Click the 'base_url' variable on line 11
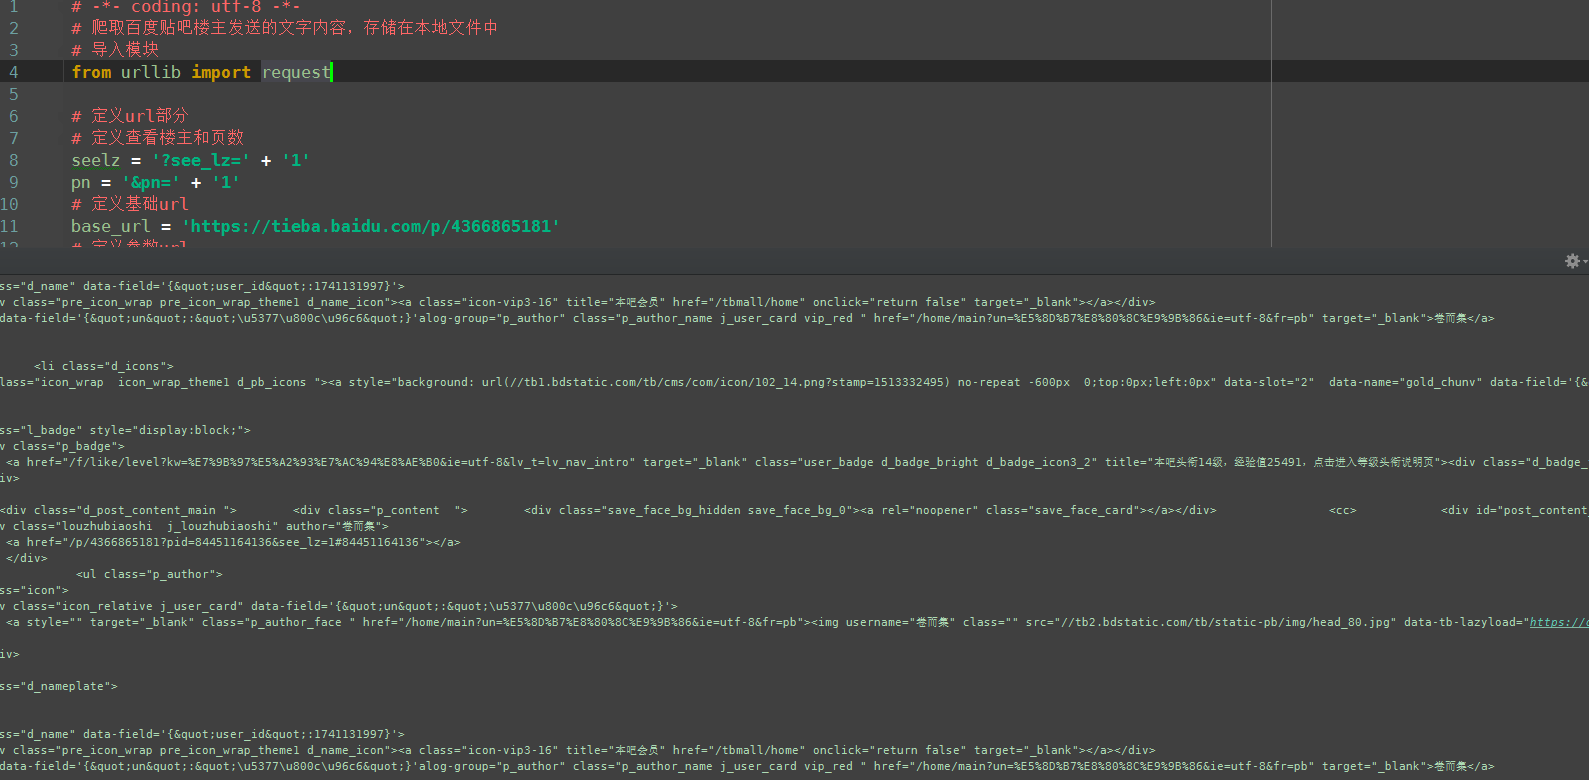Image resolution: width=1589 pixels, height=780 pixels. [111, 226]
